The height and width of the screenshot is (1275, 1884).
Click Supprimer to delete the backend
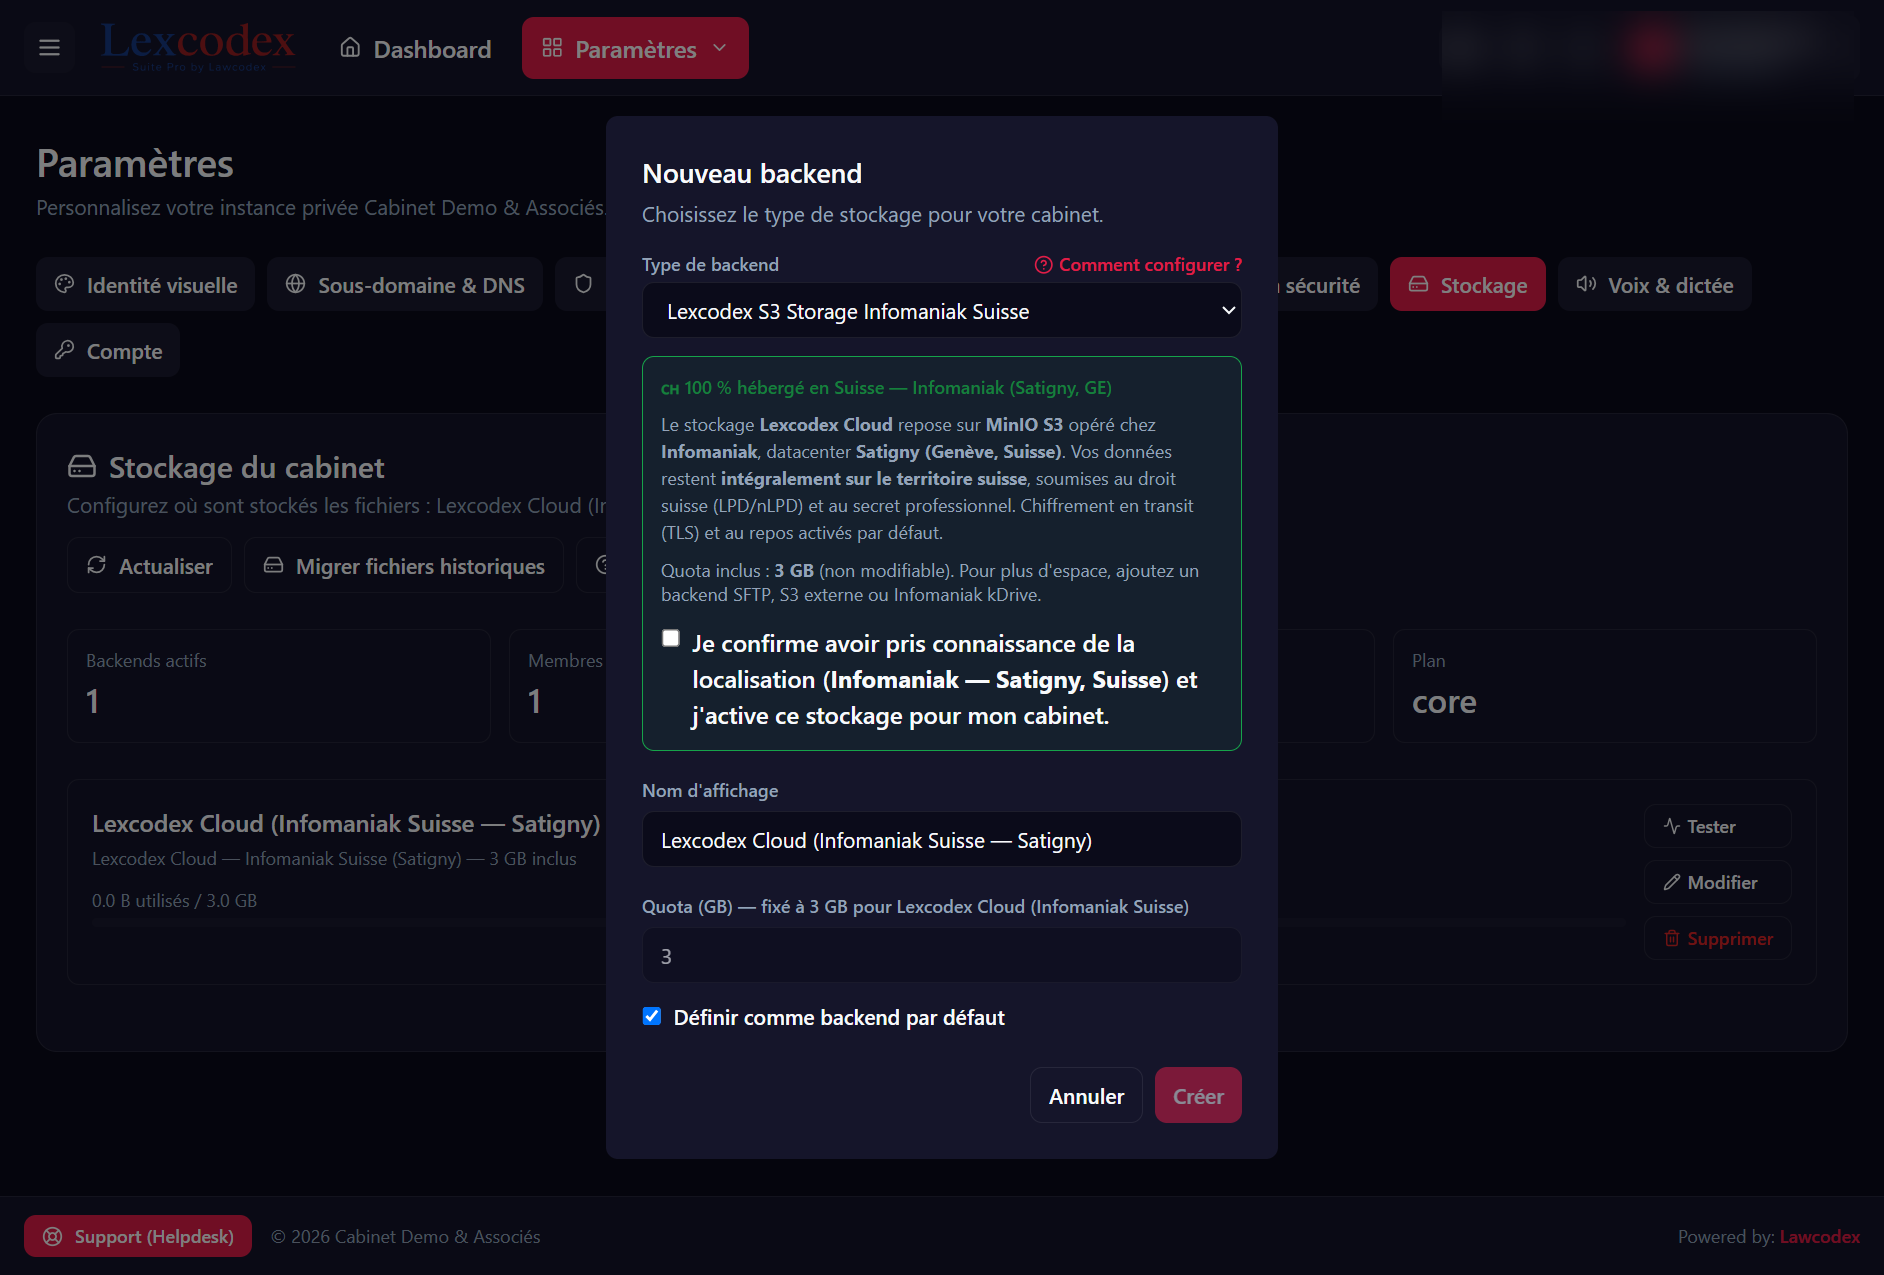coord(1717,939)
